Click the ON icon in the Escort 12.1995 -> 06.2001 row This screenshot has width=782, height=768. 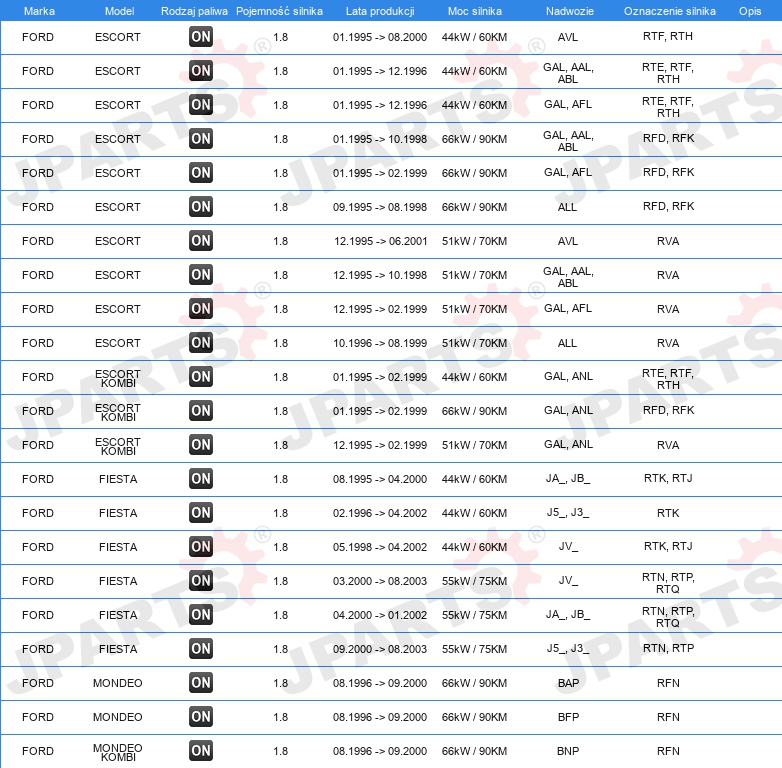tap(201, 240)
